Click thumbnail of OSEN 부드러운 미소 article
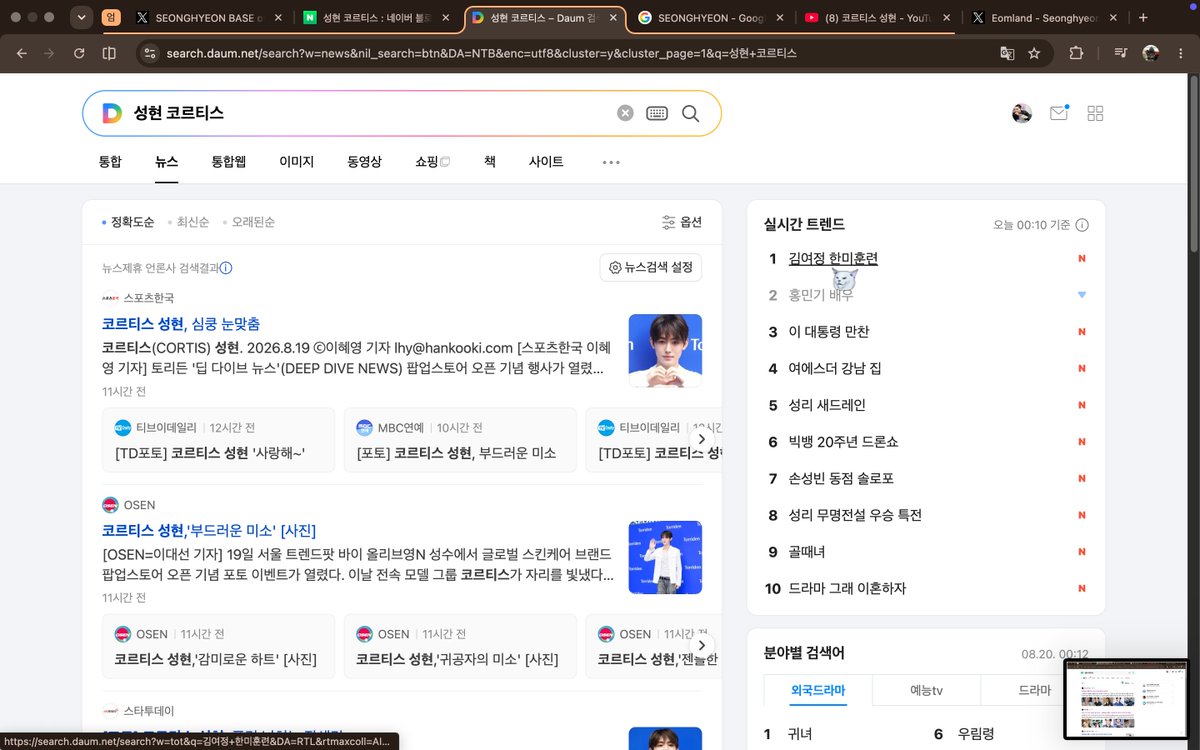Screen dimensions: 1200x750 pyautogui.click(x=665, y=557)
